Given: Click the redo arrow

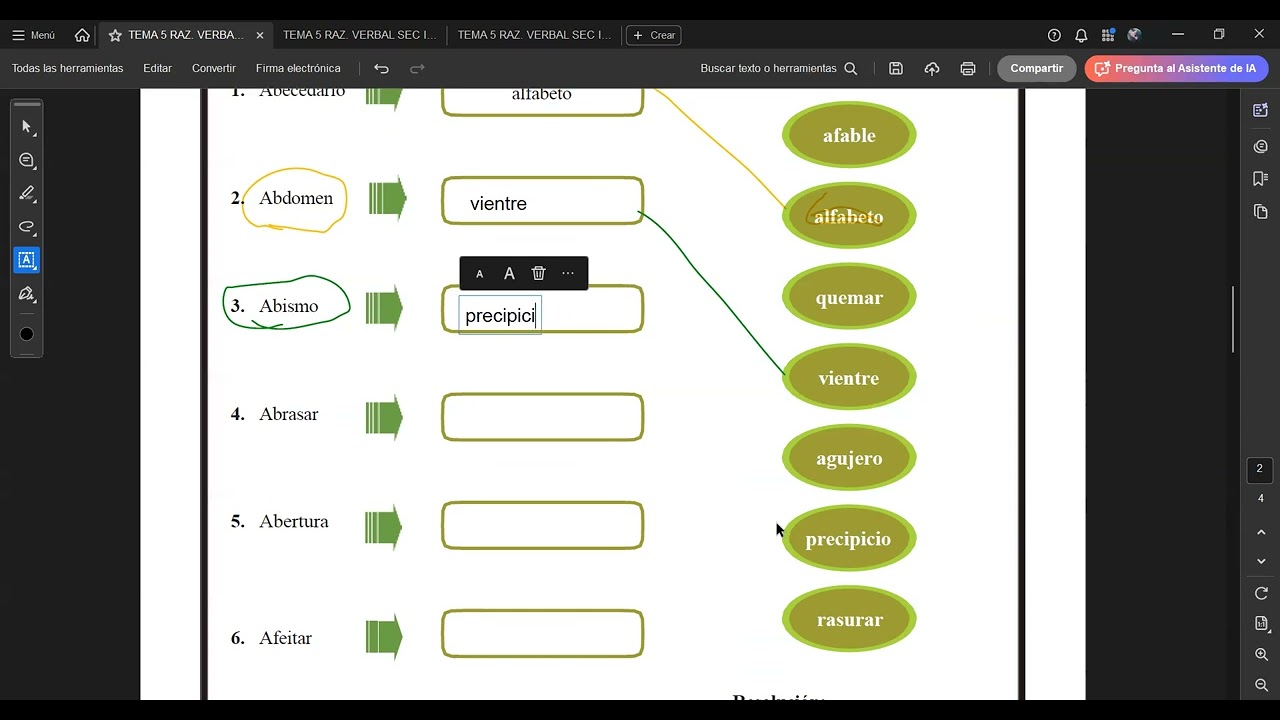Looking at the screenshot, I should pyautogui.click(x=417, y=68).
